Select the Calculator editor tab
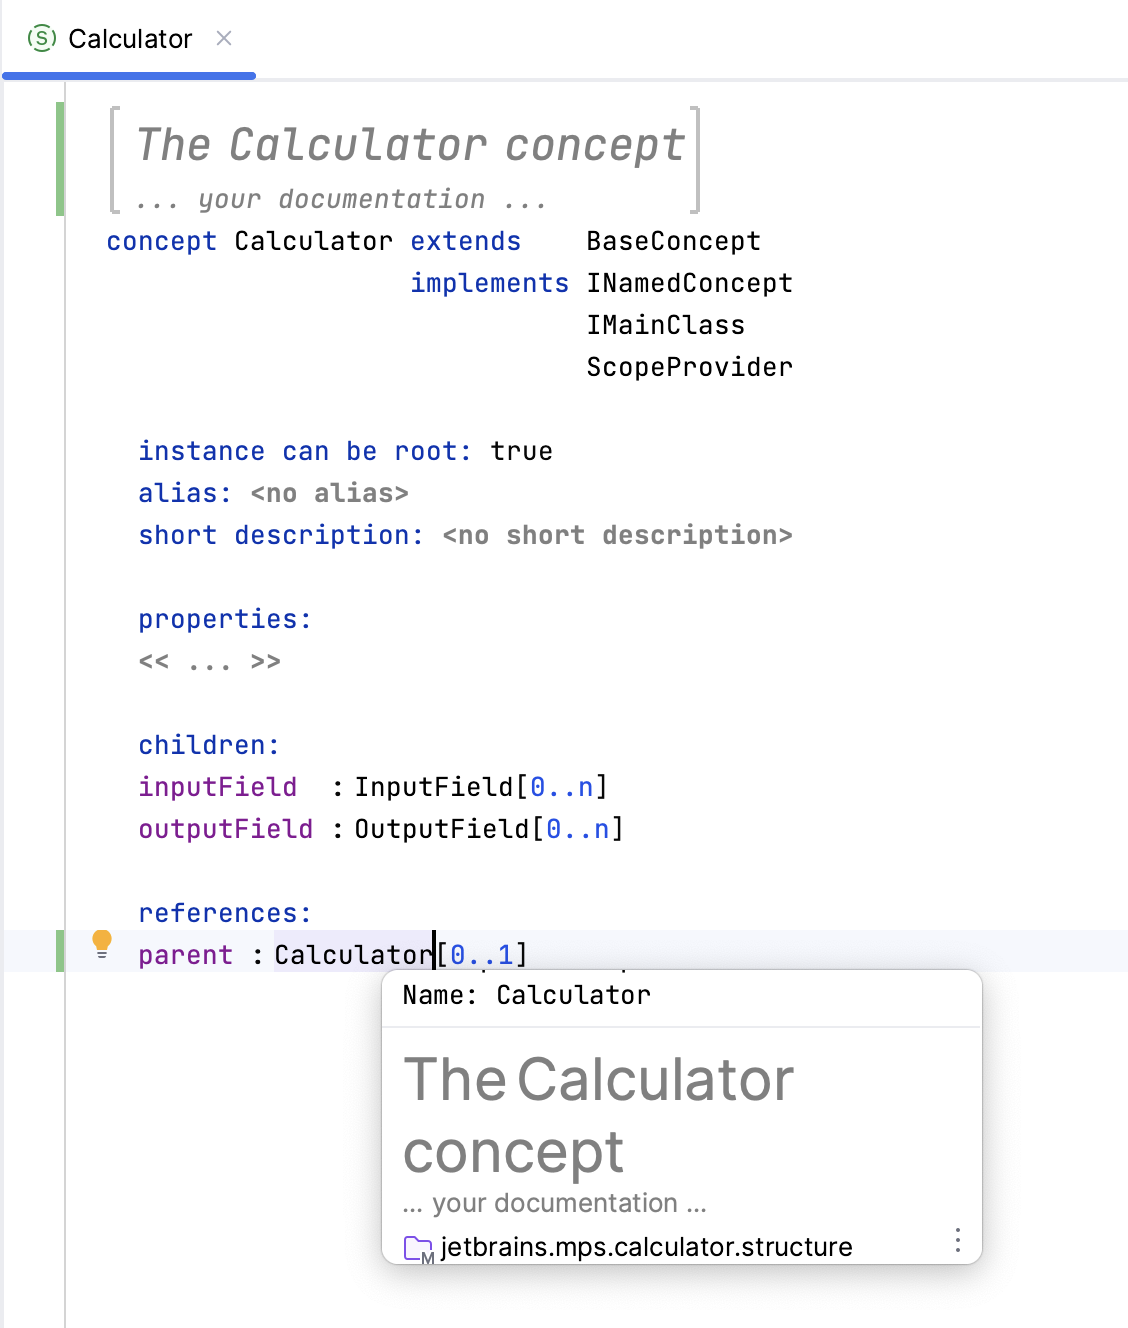 click(x=129, y=39)
